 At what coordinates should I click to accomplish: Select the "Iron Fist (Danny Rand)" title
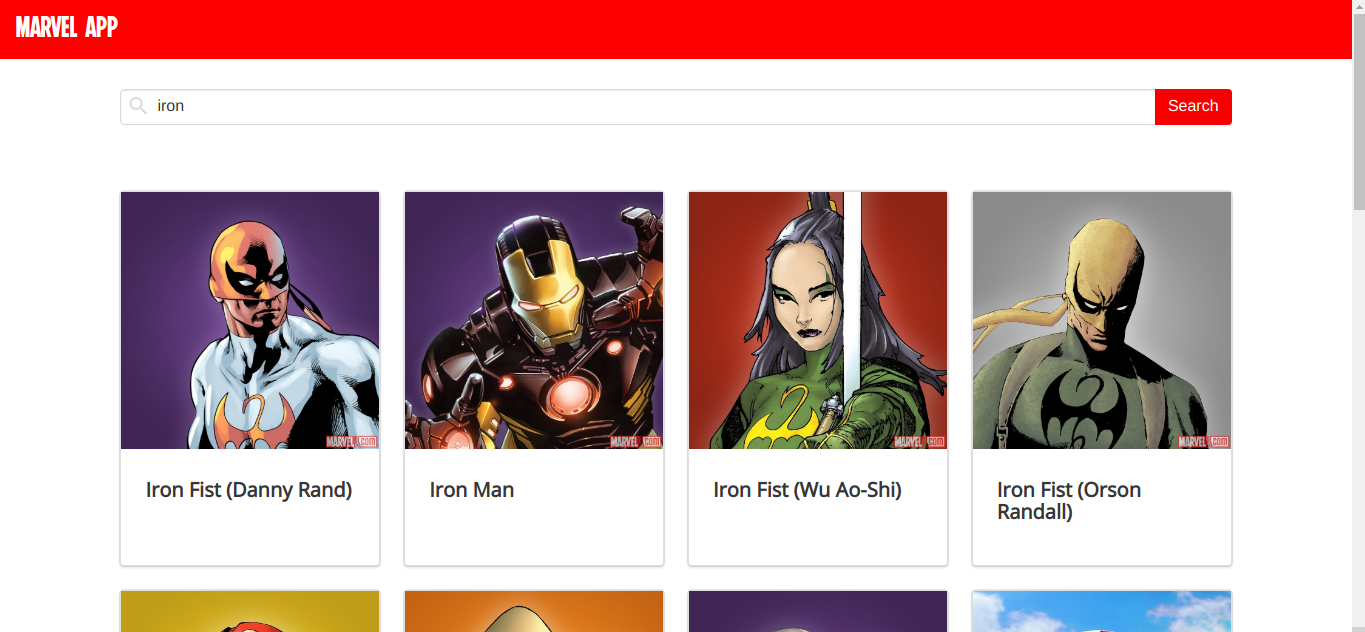(x=249, y=490)
